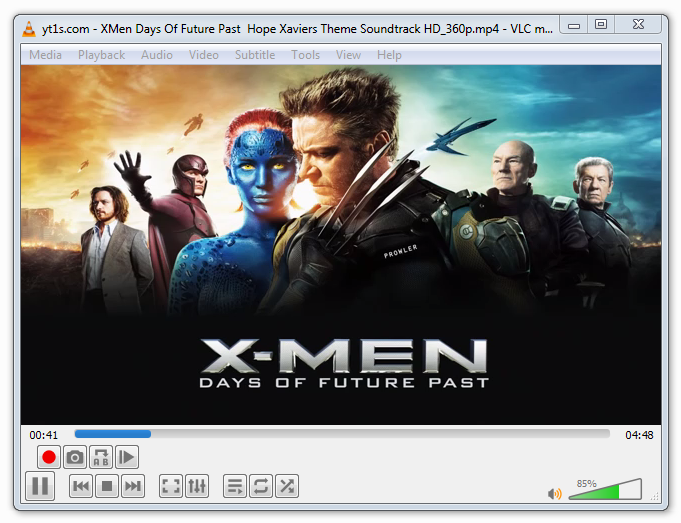Mute audio via speaker icon

coord(555,493)
